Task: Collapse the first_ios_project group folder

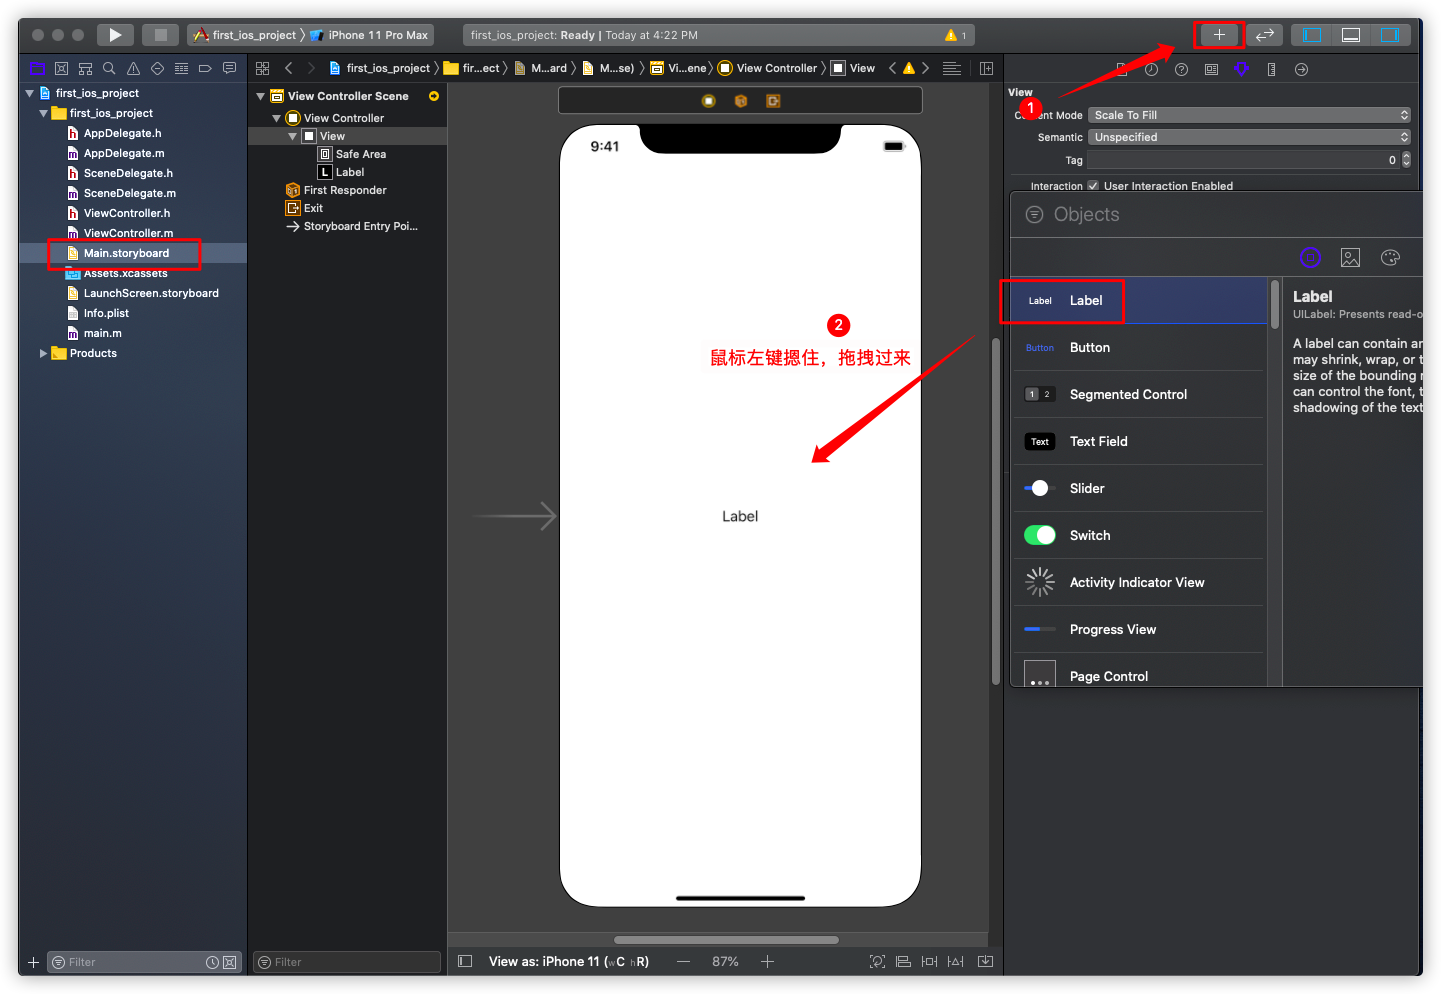Action: point(43,113)
